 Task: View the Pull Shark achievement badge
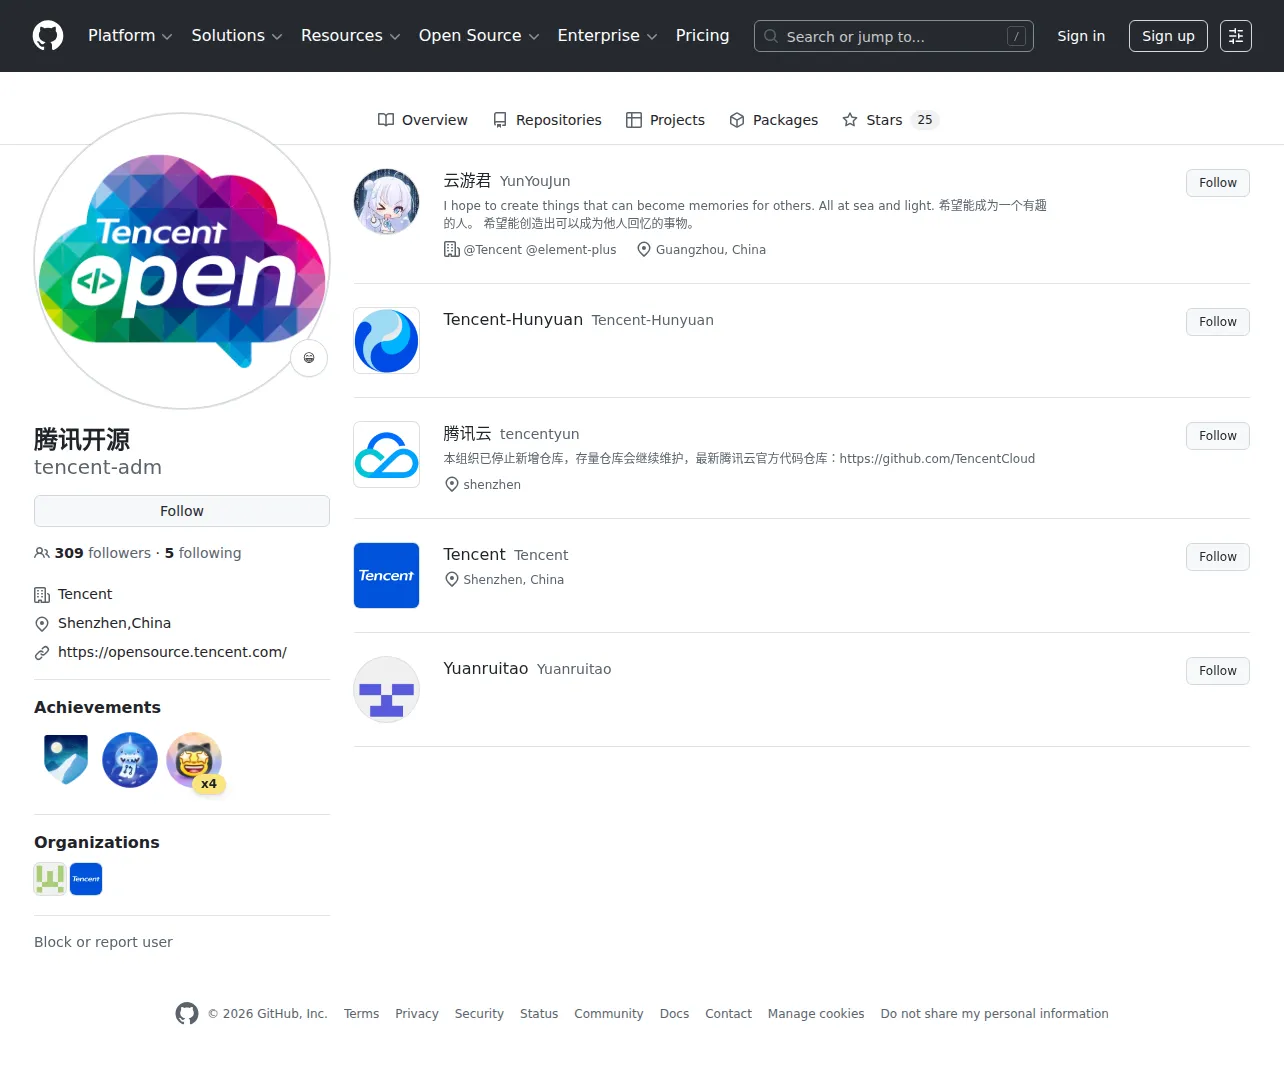(x=130, y=760)
